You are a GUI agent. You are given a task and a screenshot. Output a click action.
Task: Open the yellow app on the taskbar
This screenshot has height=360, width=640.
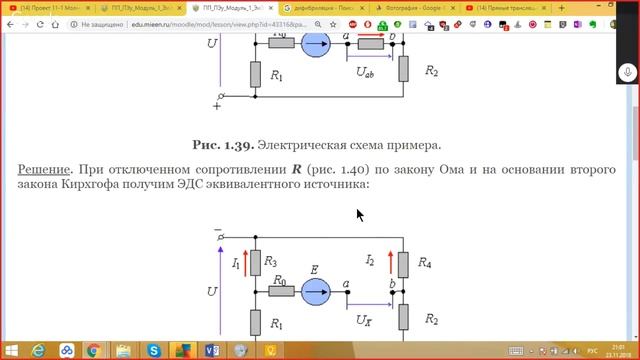click(x=270, y=351)
